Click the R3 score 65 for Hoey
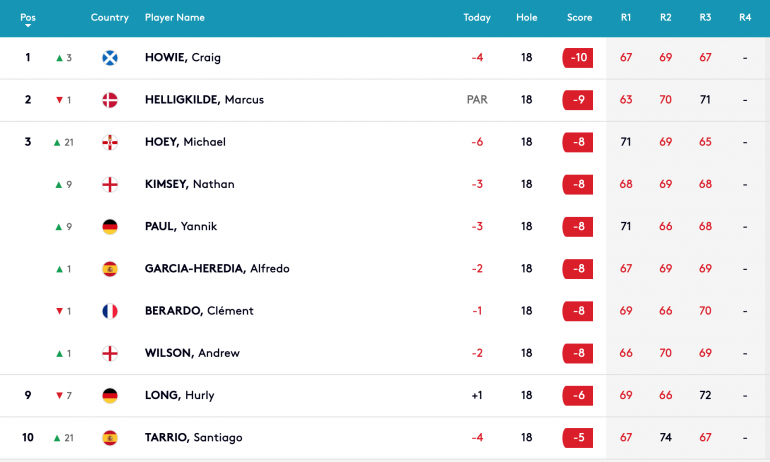 [x=705, y=142]
